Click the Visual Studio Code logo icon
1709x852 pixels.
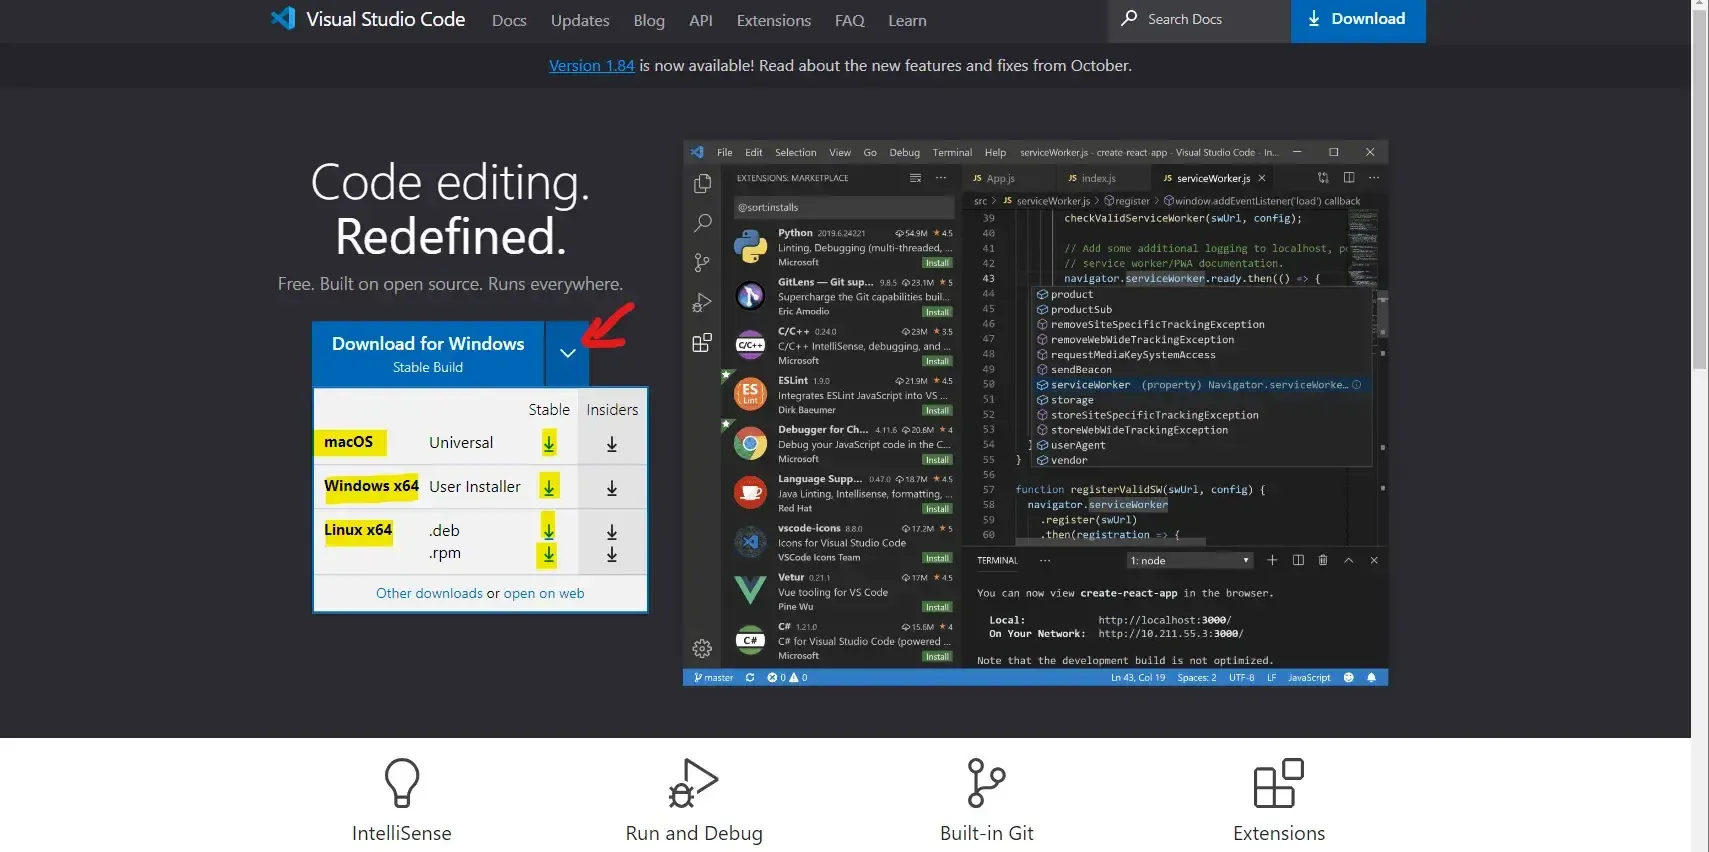[x=283, y=19]
